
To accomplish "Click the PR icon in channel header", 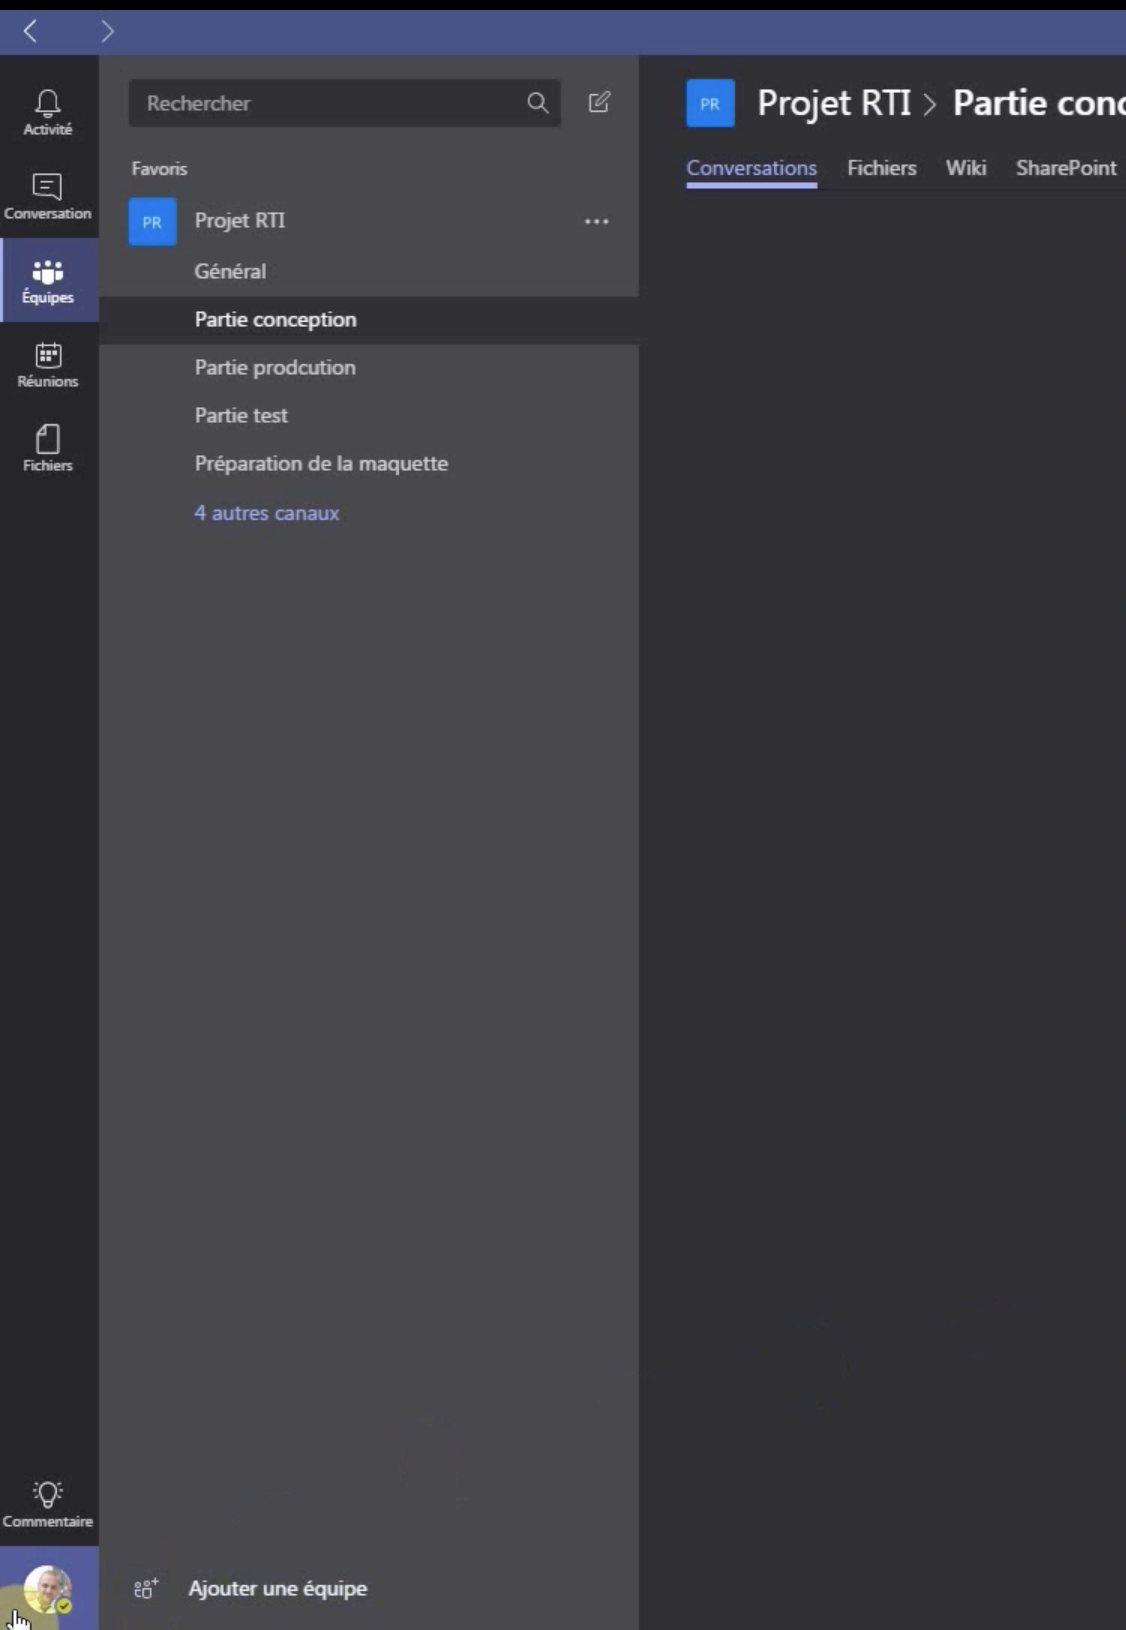I will click(x=710, y=103).
